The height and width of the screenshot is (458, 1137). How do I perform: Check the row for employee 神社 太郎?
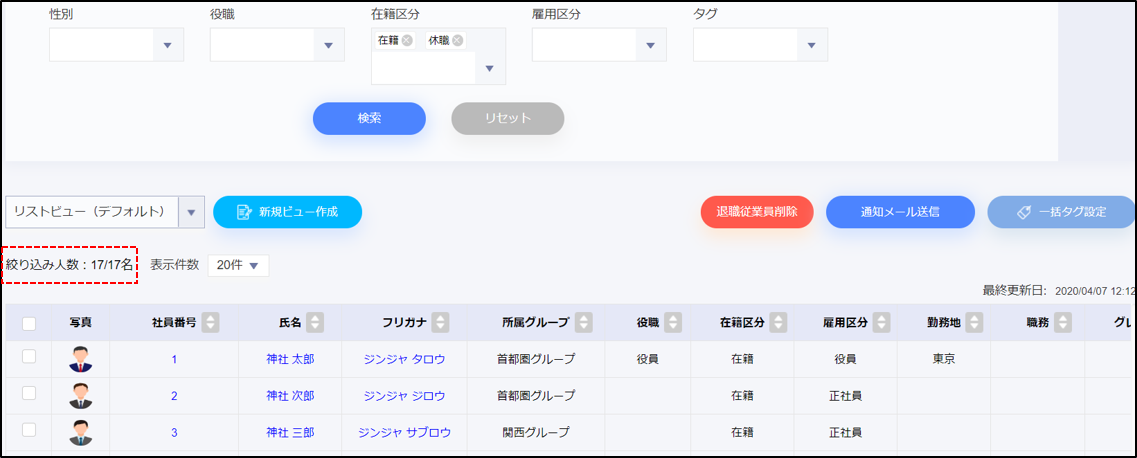point(29,357)
